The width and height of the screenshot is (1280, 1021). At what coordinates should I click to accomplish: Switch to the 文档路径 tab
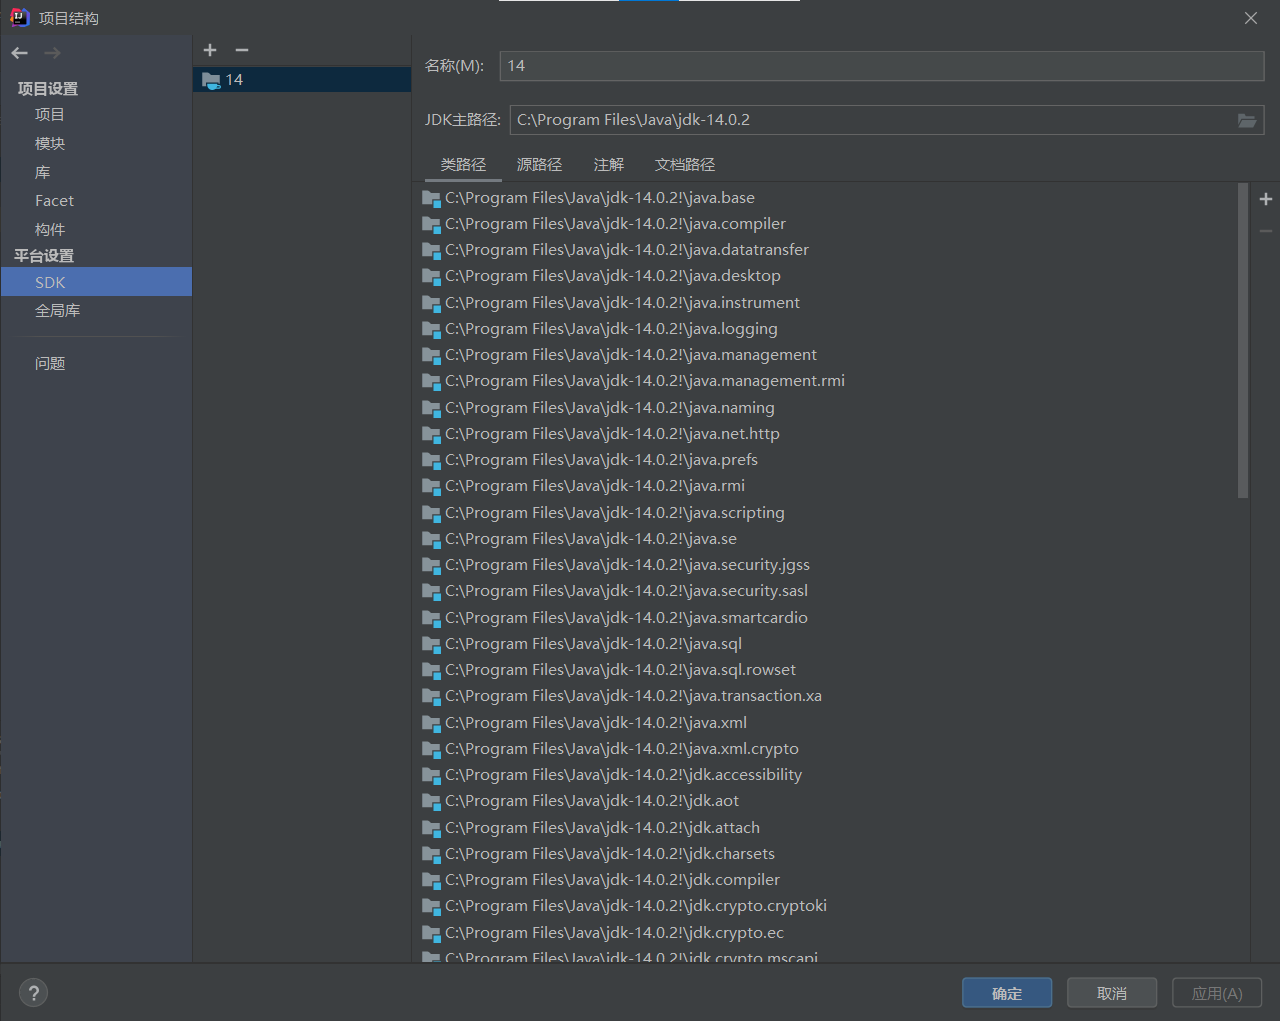[685, 165]
